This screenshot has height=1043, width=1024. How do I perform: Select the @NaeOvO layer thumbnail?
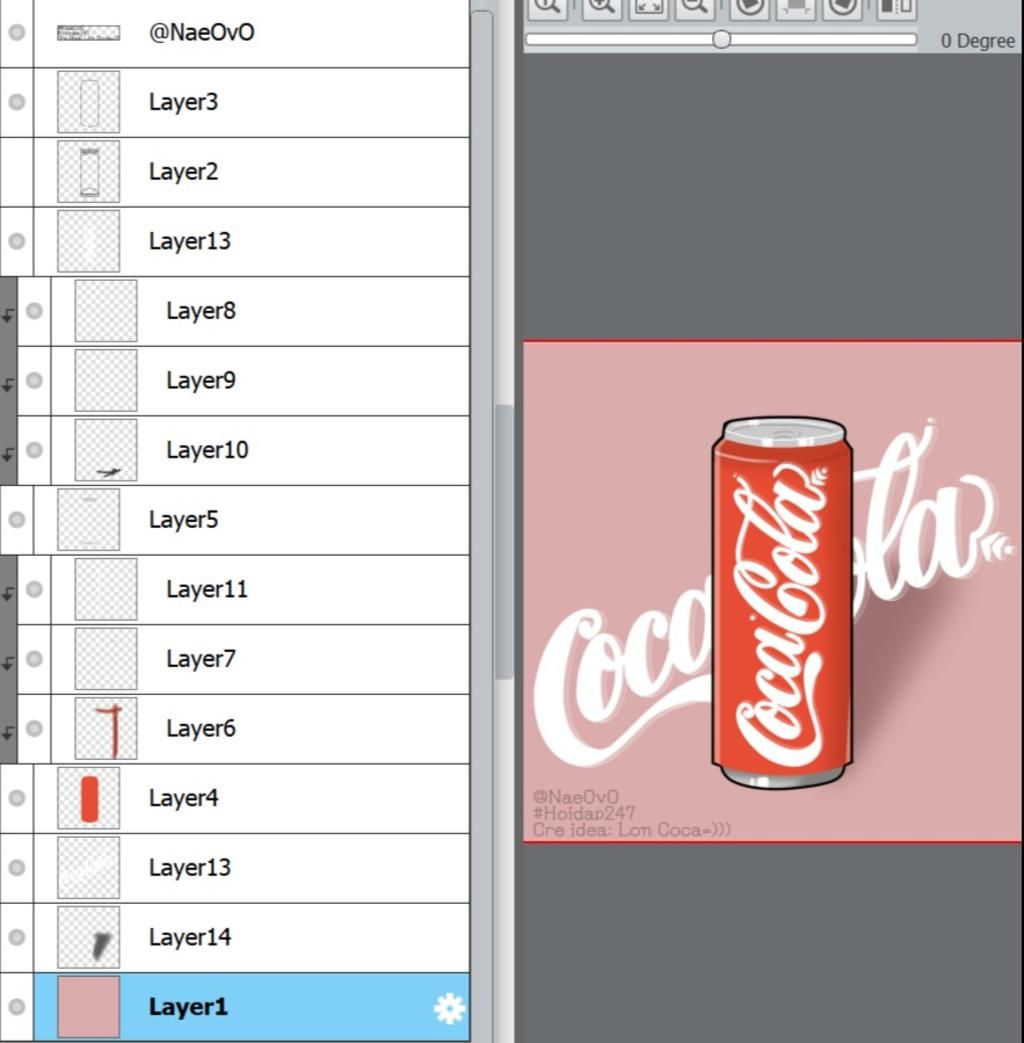(x=88, y=32)
